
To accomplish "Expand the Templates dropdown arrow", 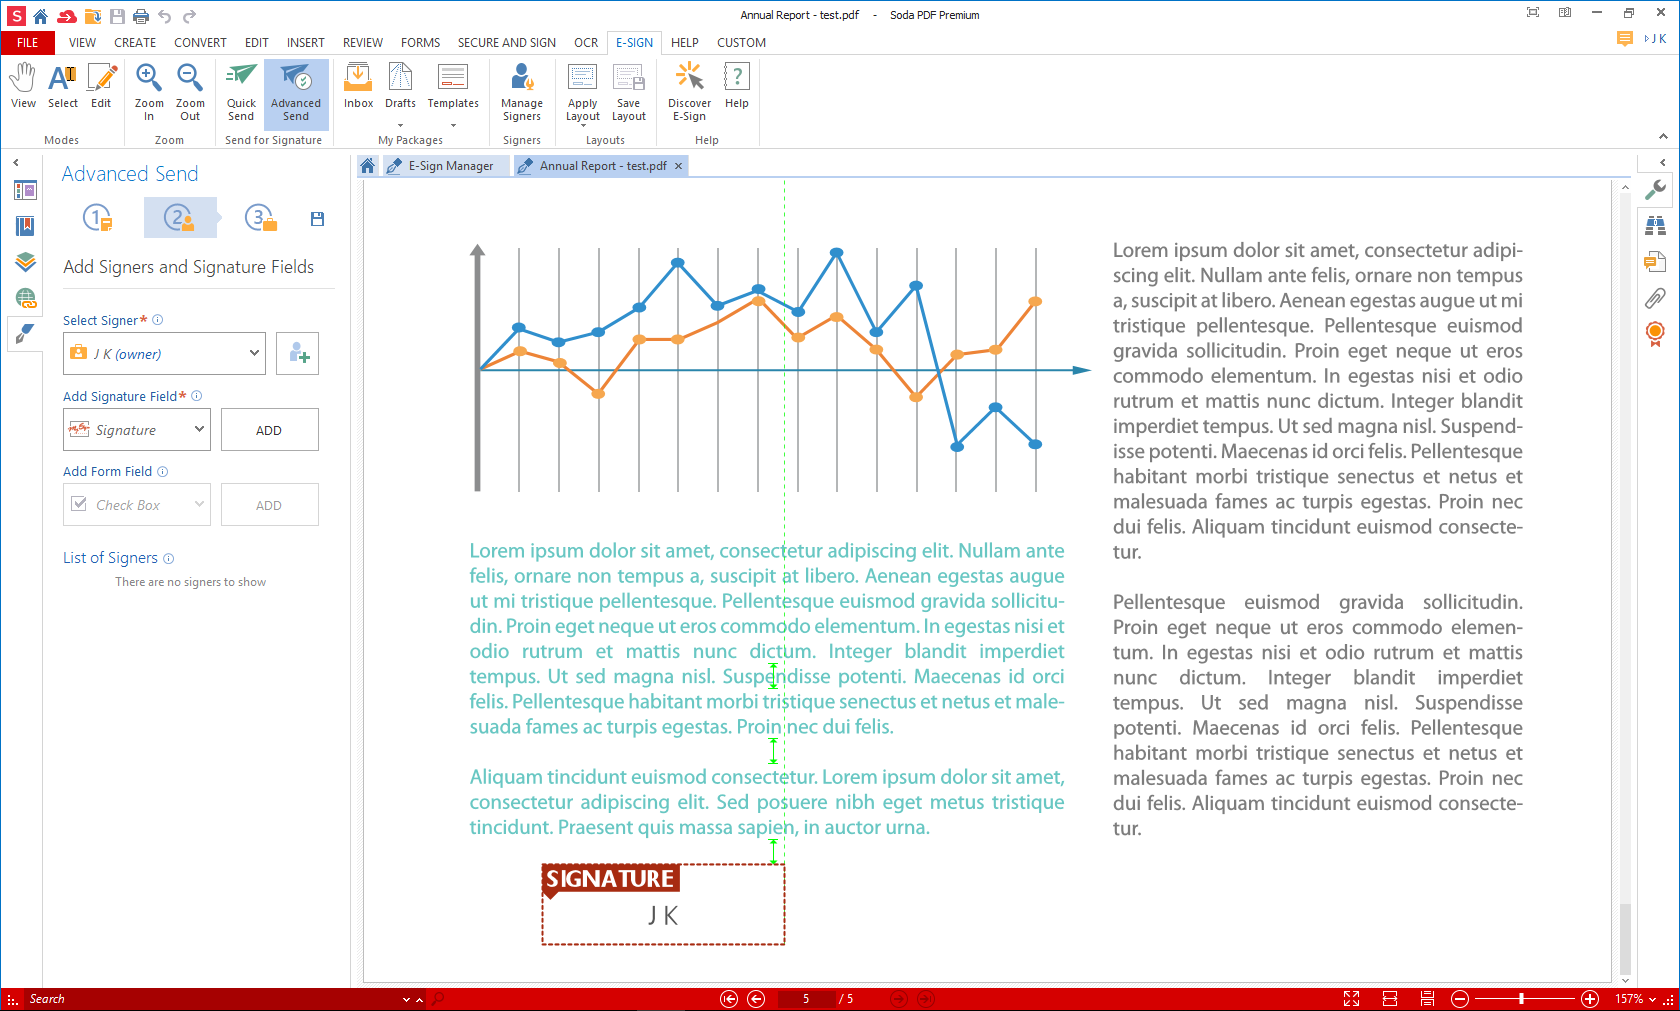I will tap(453, 127).
